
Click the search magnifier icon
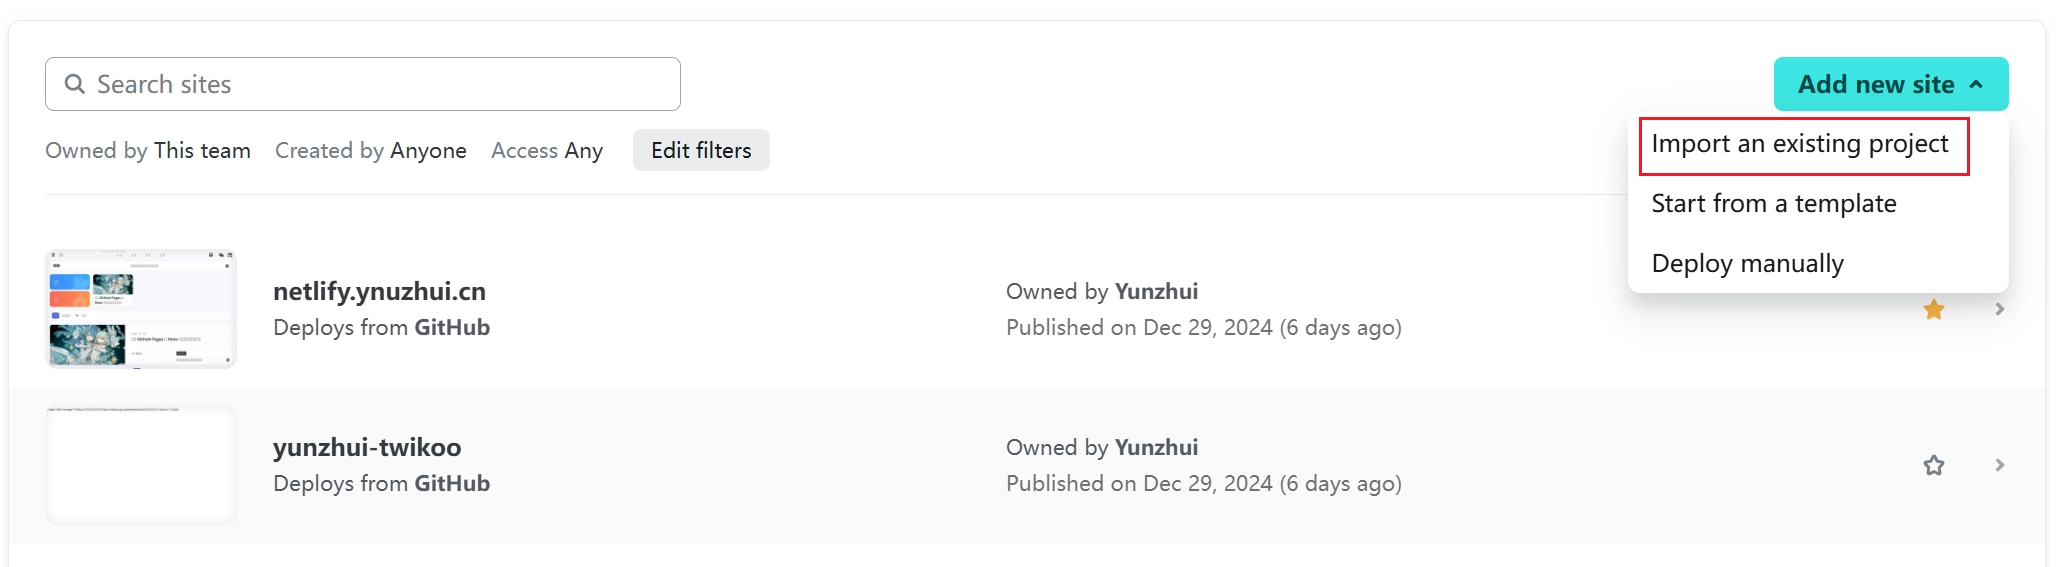pyautogui.click(x=74, y=84)
